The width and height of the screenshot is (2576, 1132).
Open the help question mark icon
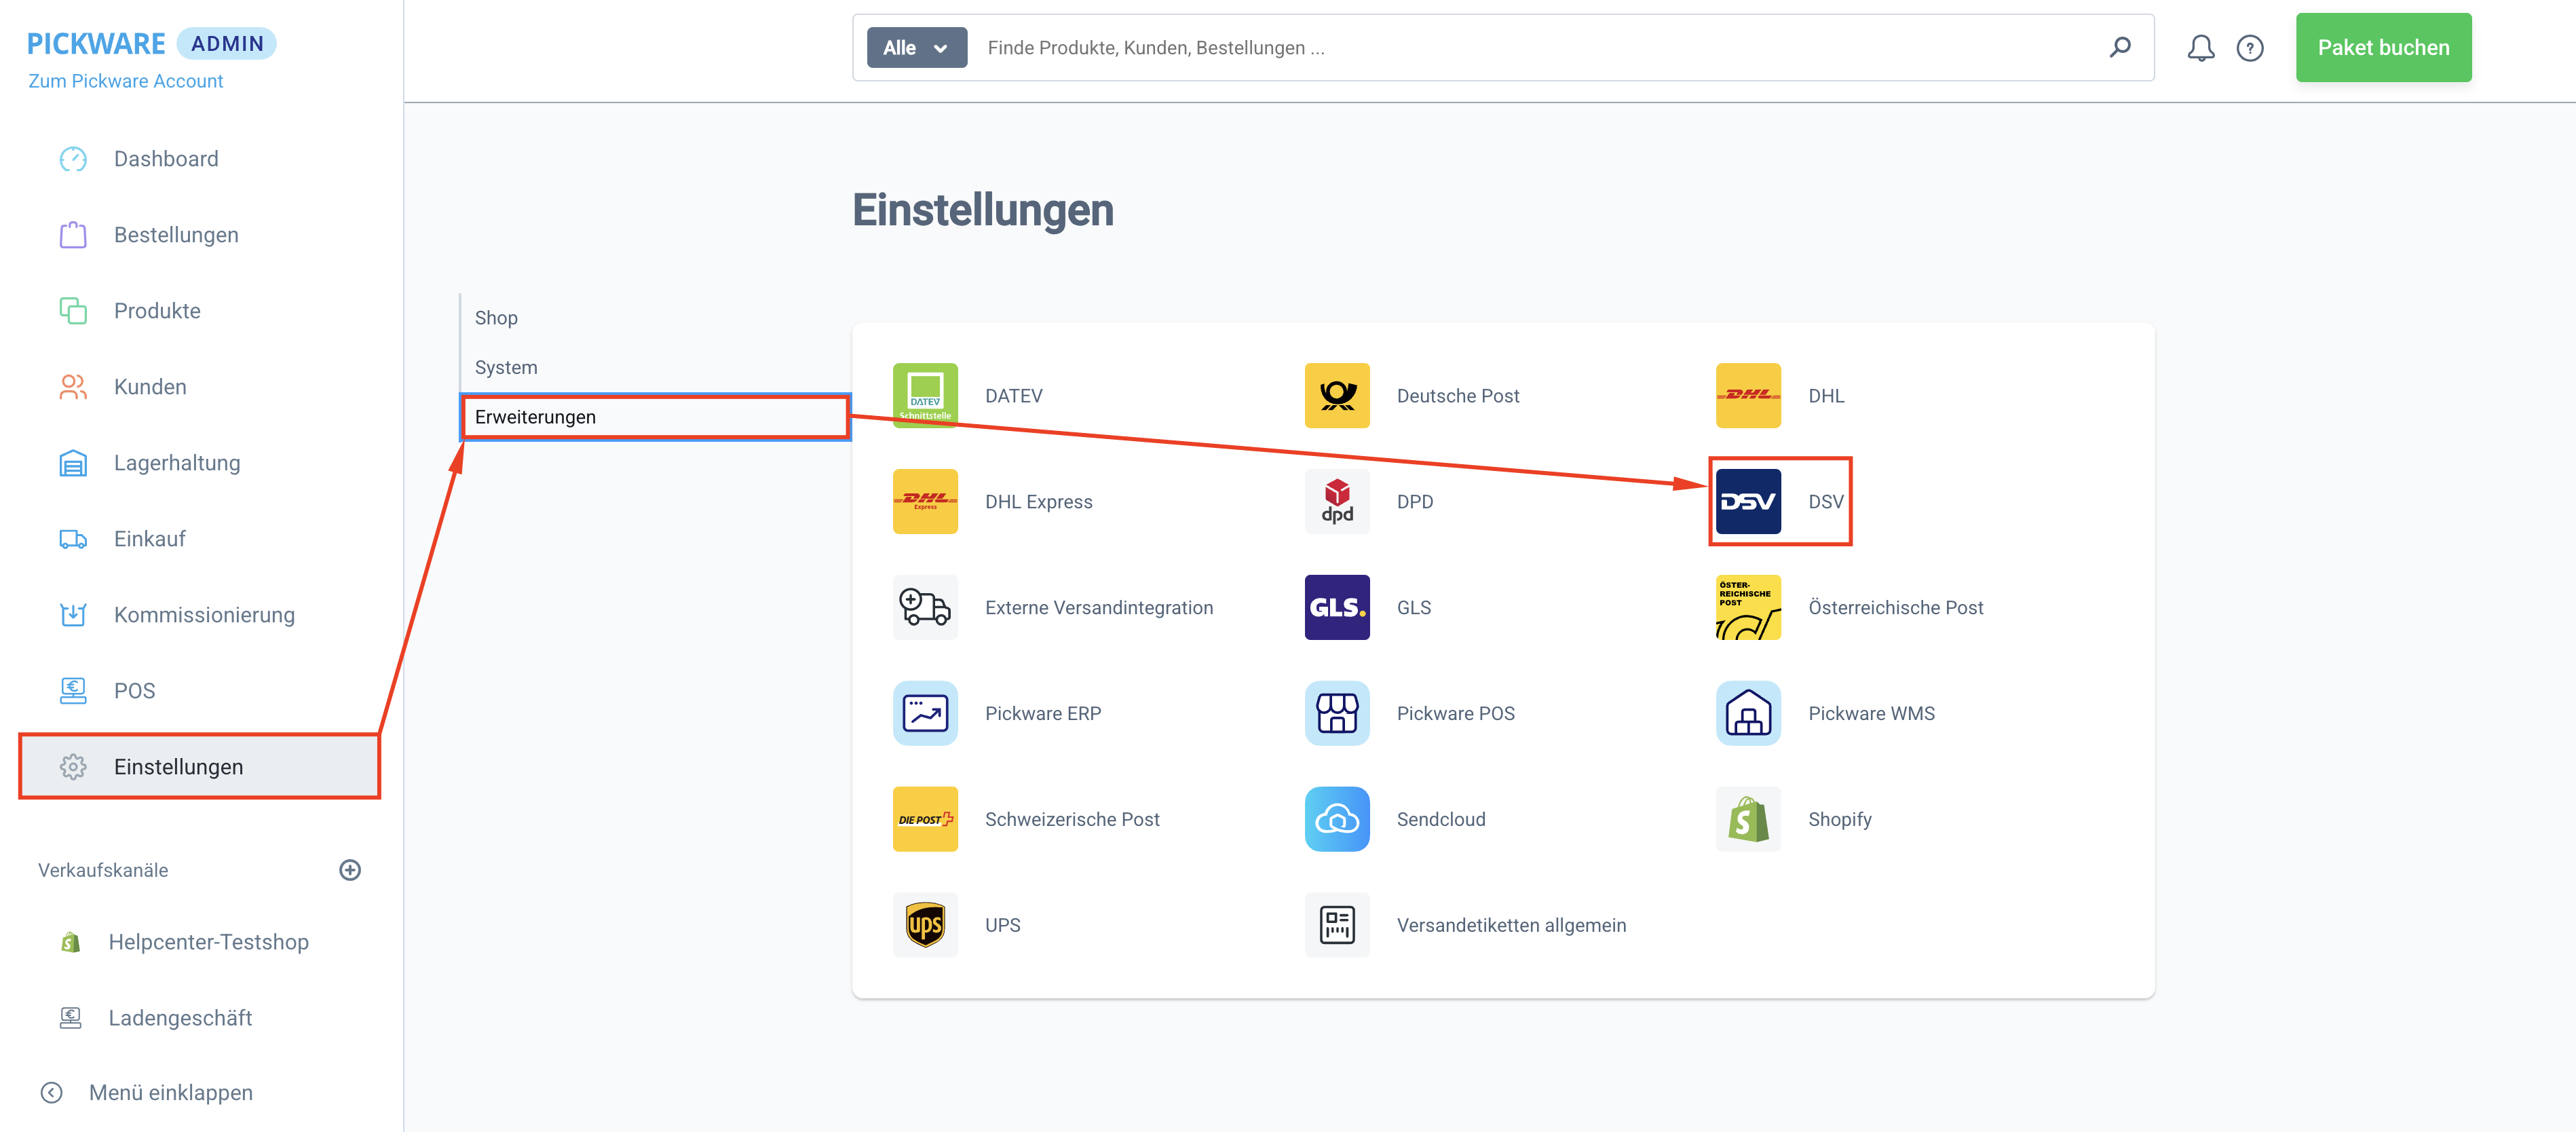coord(2250,47)
